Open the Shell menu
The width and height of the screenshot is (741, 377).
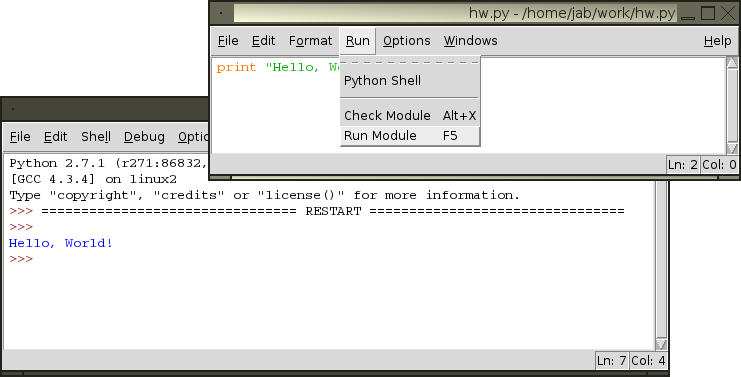pyautogui.click(x=95, y=137)
